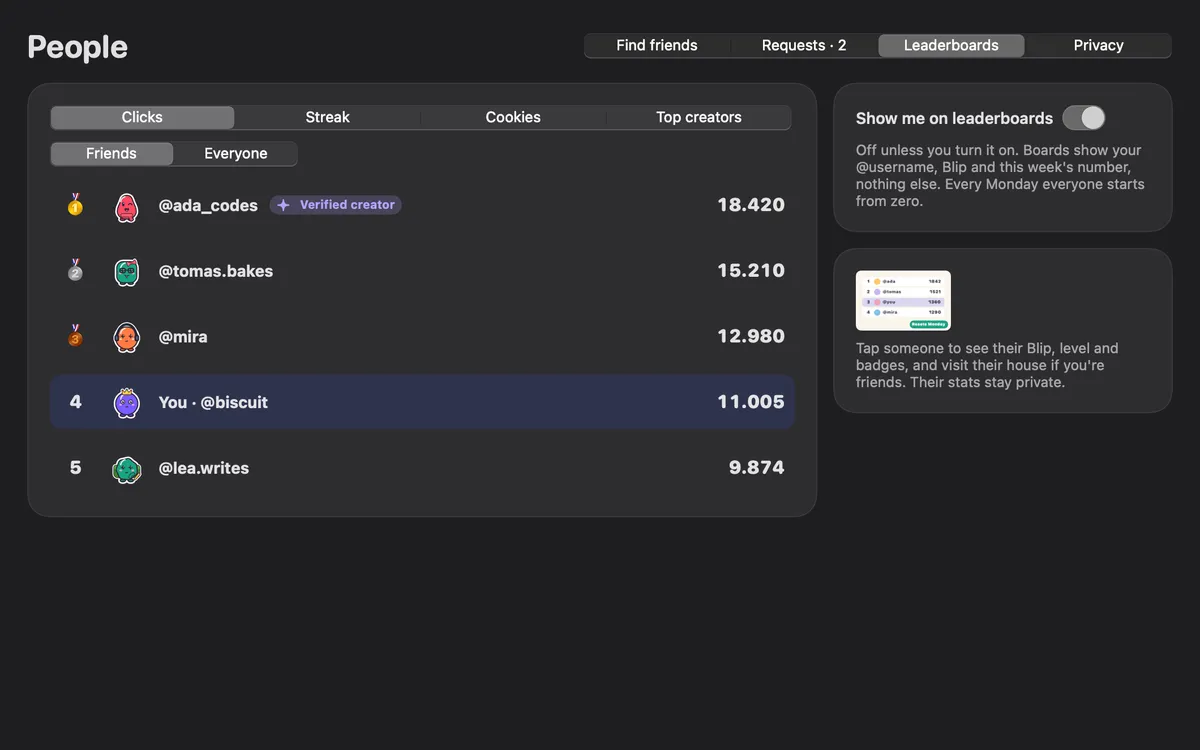Select the Friends leaderboard scope

(111, 153)
